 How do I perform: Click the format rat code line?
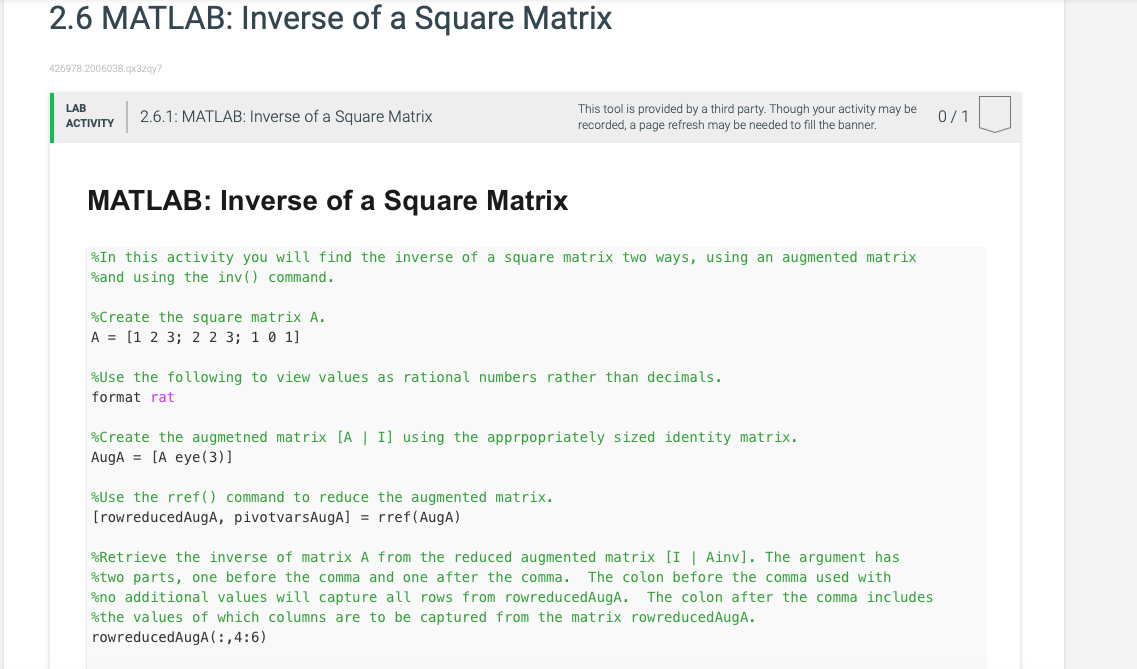click(x=133, y=397)
